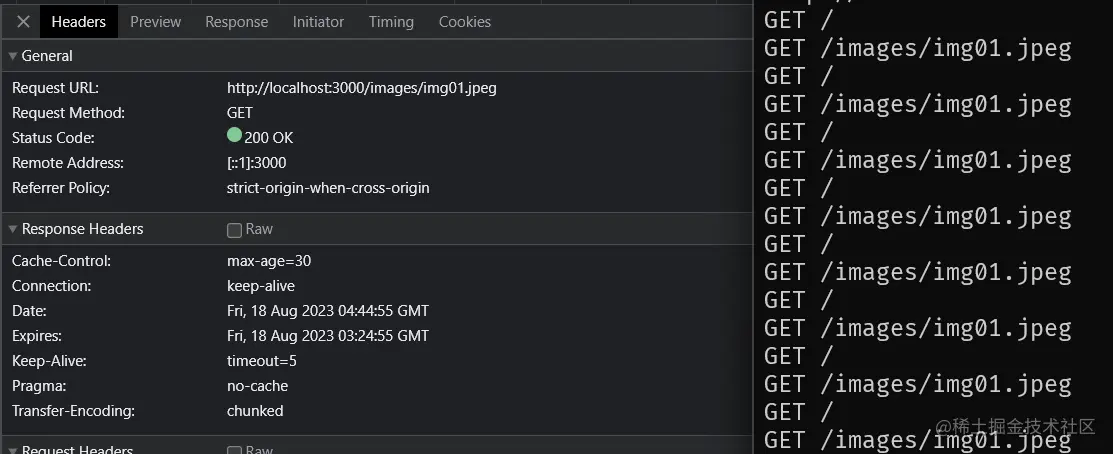Open the Response tab
The height and width of the screenshot is (454, 1113).
(236, 21)
